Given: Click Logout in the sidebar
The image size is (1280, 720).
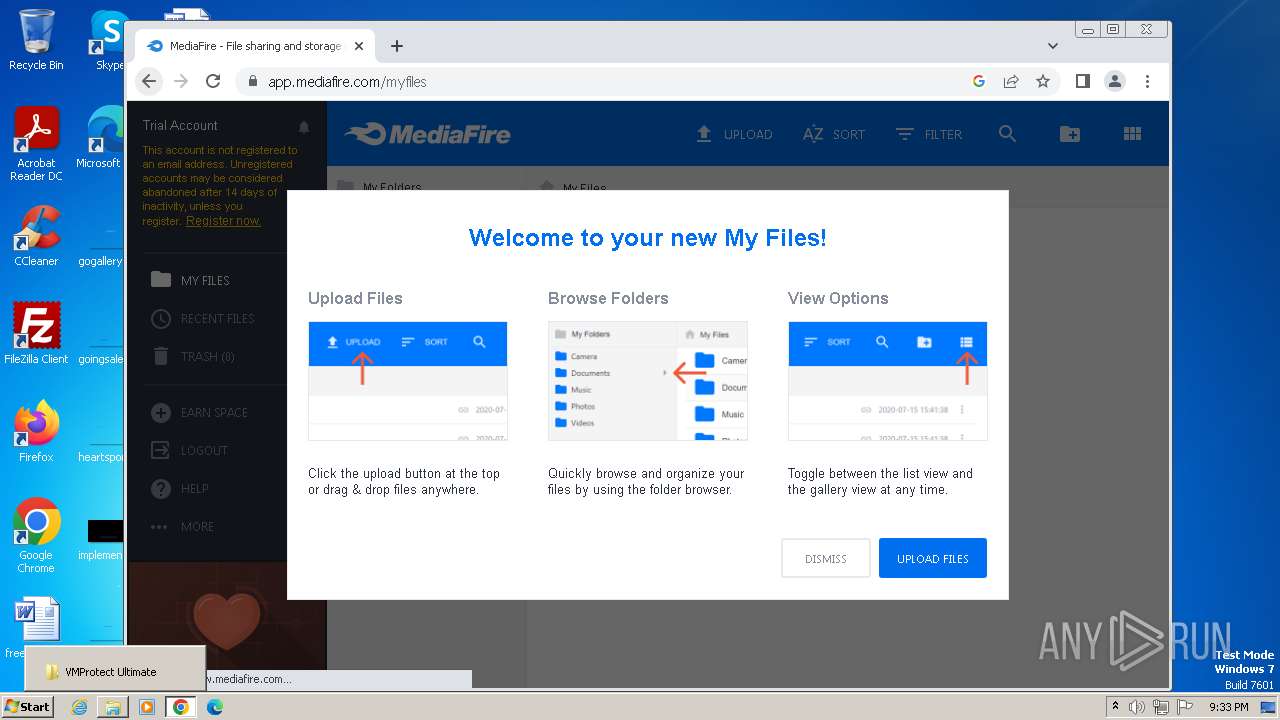Looking at the screenshot, I should (188, 450).
